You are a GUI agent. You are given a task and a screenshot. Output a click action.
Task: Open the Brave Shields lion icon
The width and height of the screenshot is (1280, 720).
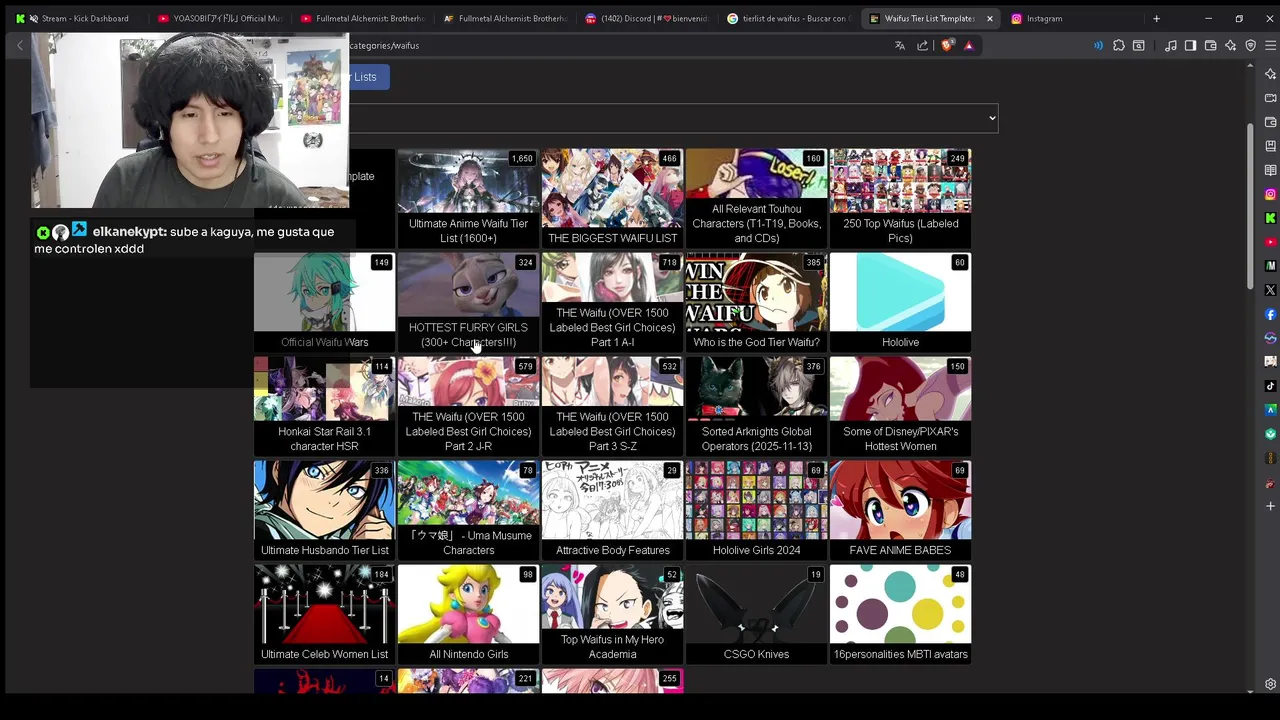pos(947,45)
